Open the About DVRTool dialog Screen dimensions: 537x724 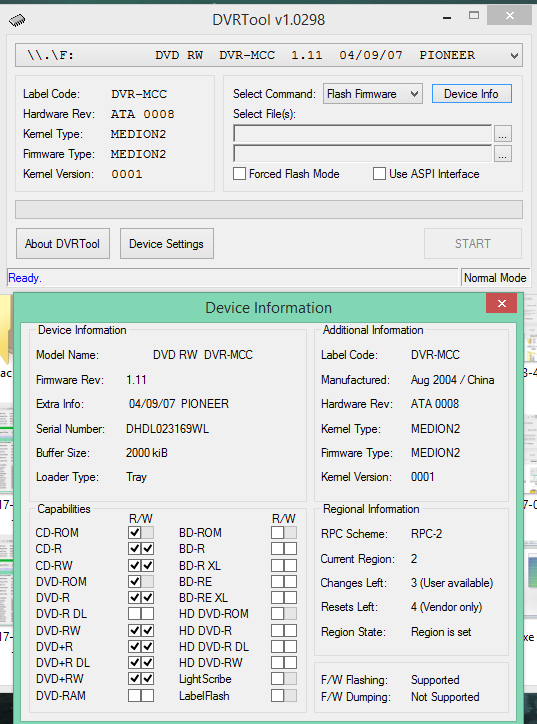(63, 243)
